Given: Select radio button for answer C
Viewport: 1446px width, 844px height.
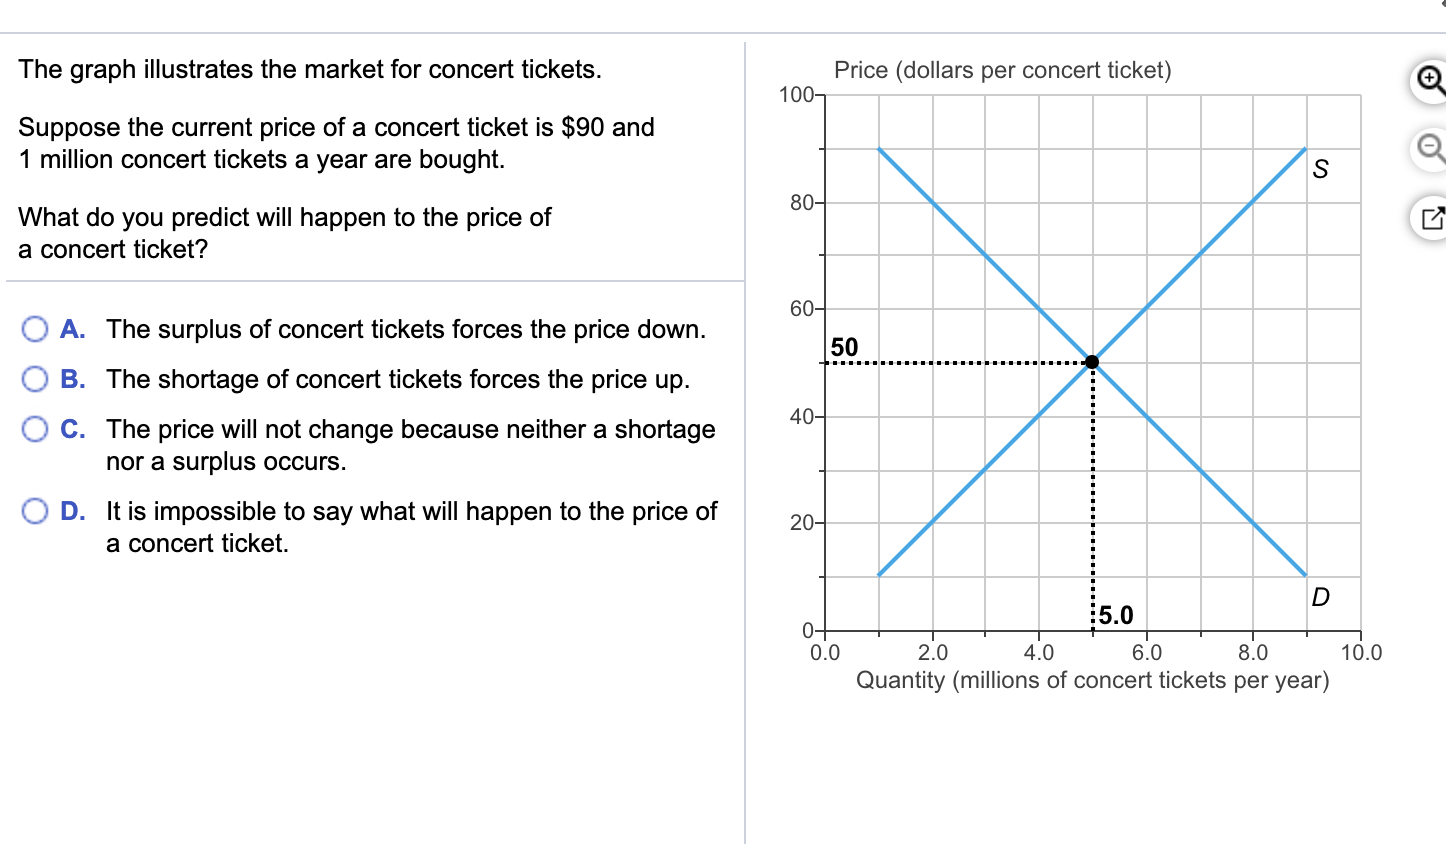Looking at the screenshot, I should (35, 428).
